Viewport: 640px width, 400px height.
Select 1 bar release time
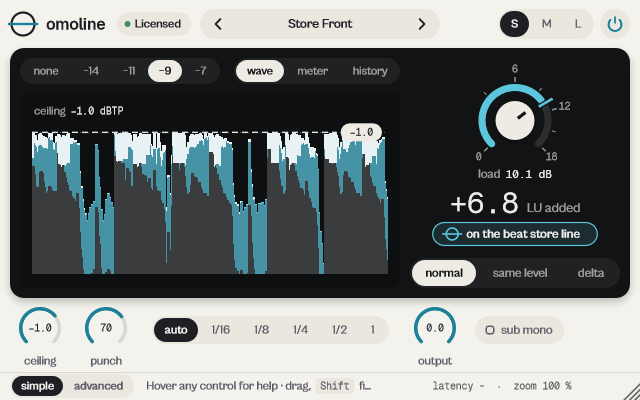click(x=372, y=330)
